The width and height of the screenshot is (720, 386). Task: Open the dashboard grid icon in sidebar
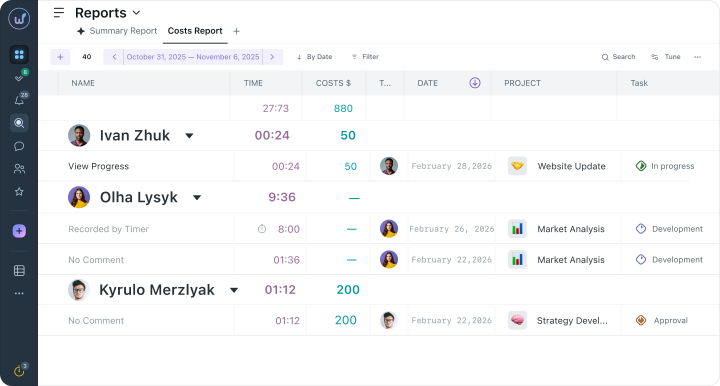tap(19, 55)
